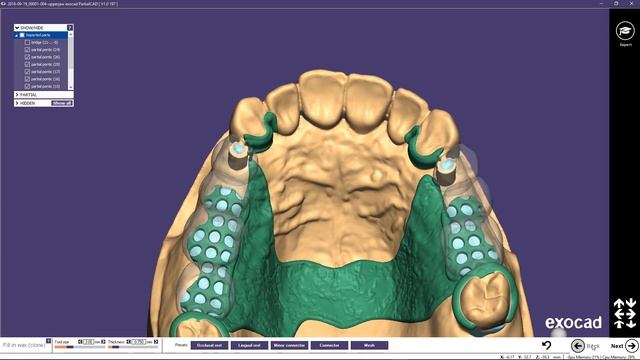Click the Back arrow circle icon
The height and width of the screenshot is (360, 640).
578,346
